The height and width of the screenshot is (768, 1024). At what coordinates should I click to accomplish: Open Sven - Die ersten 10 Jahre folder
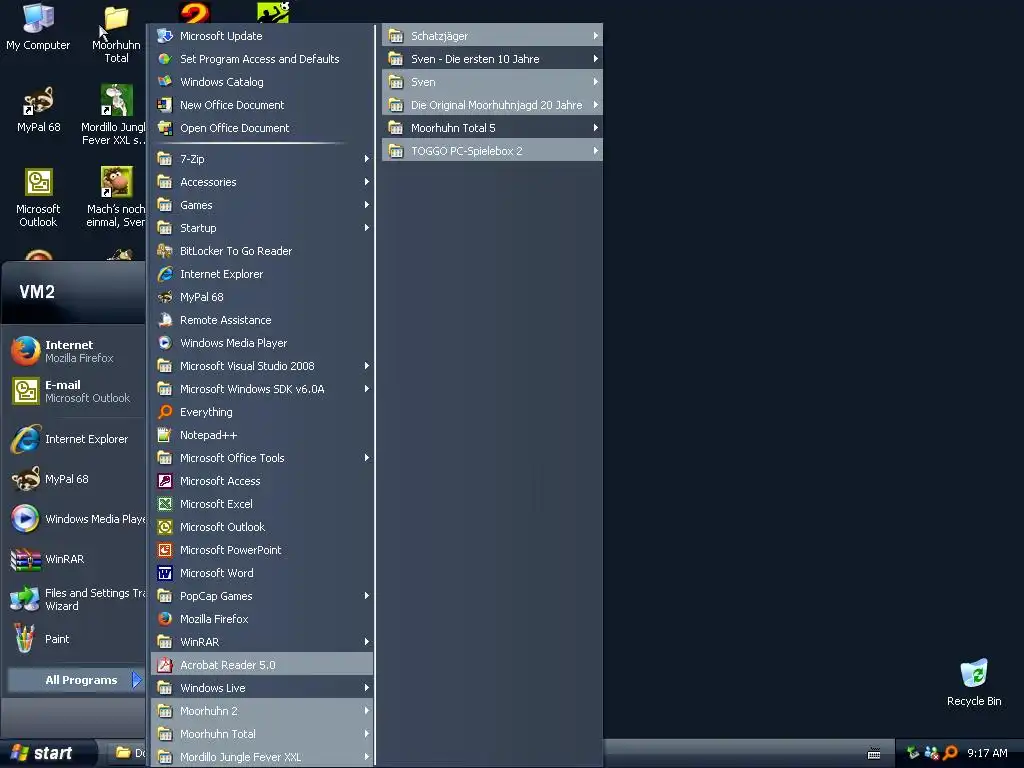pyautogui.click(x=492, y=59)
